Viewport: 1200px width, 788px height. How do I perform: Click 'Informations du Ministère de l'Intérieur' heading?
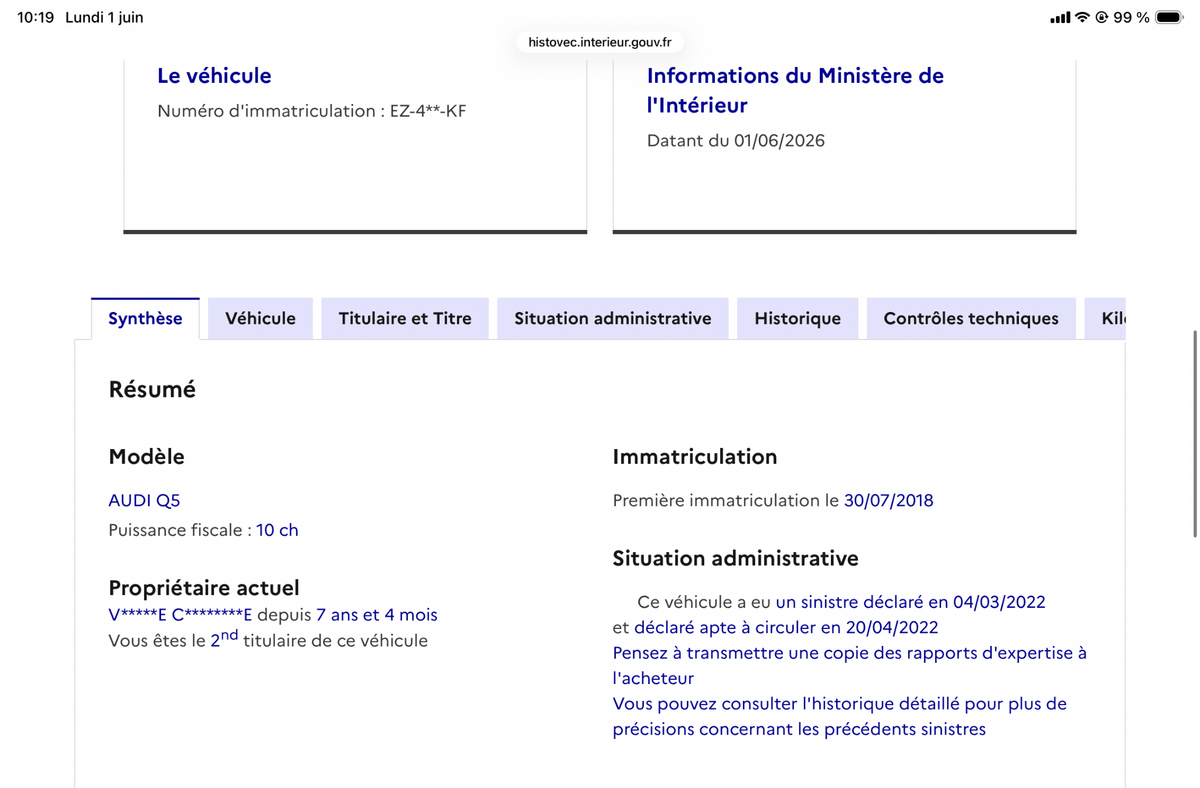point(795,90)
